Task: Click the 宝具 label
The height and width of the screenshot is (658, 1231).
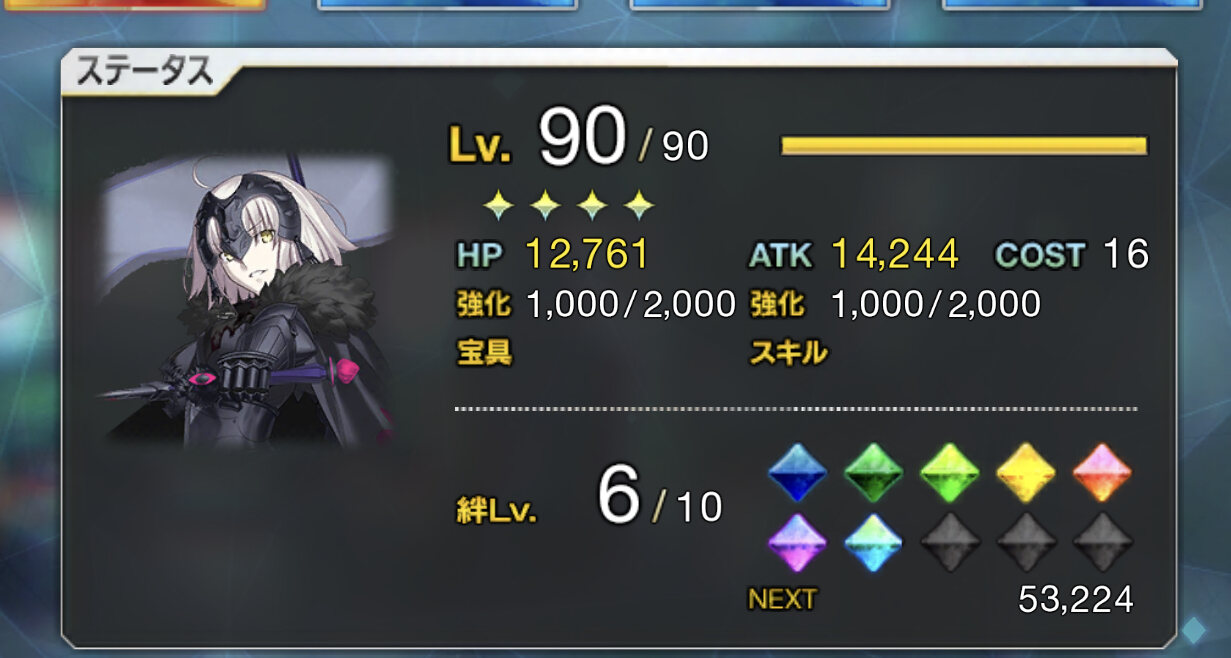Action: point(485,352)
